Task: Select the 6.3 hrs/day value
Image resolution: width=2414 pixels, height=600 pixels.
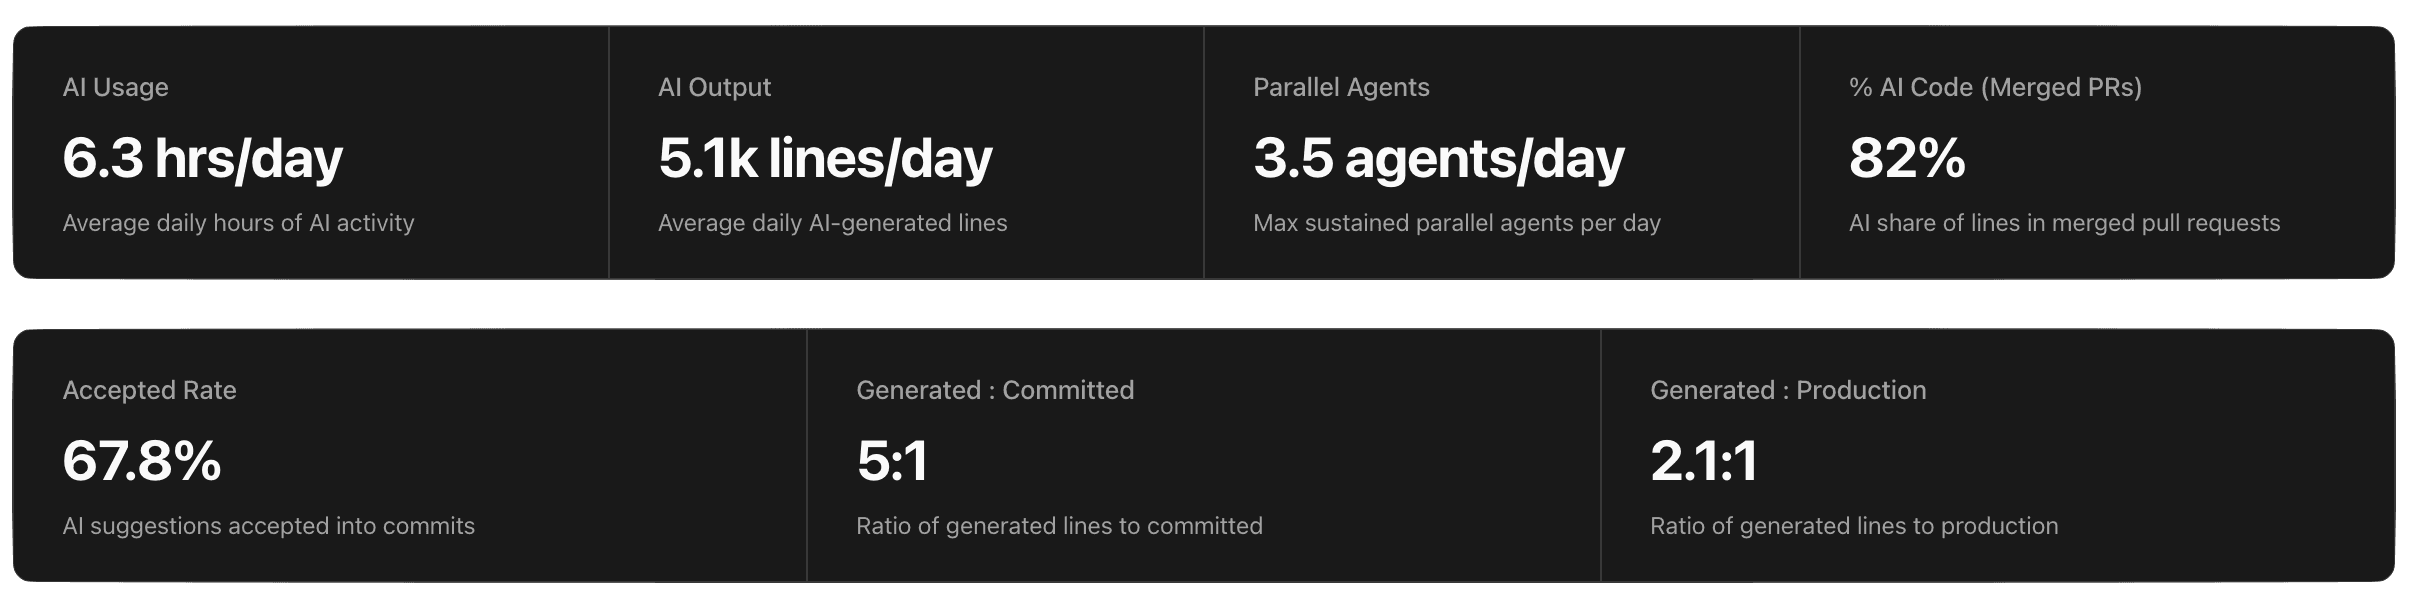Action: pos(202,158)
